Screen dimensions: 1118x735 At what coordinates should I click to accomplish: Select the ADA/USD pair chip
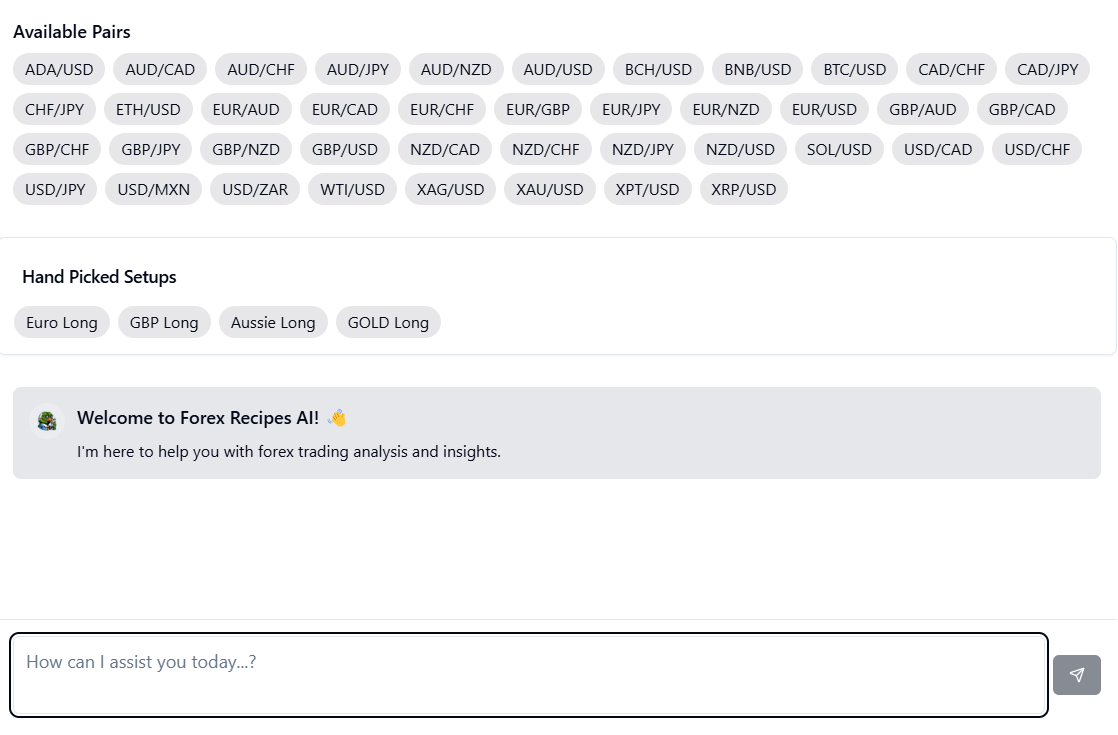pyautogui.click(x=59, y=69)
